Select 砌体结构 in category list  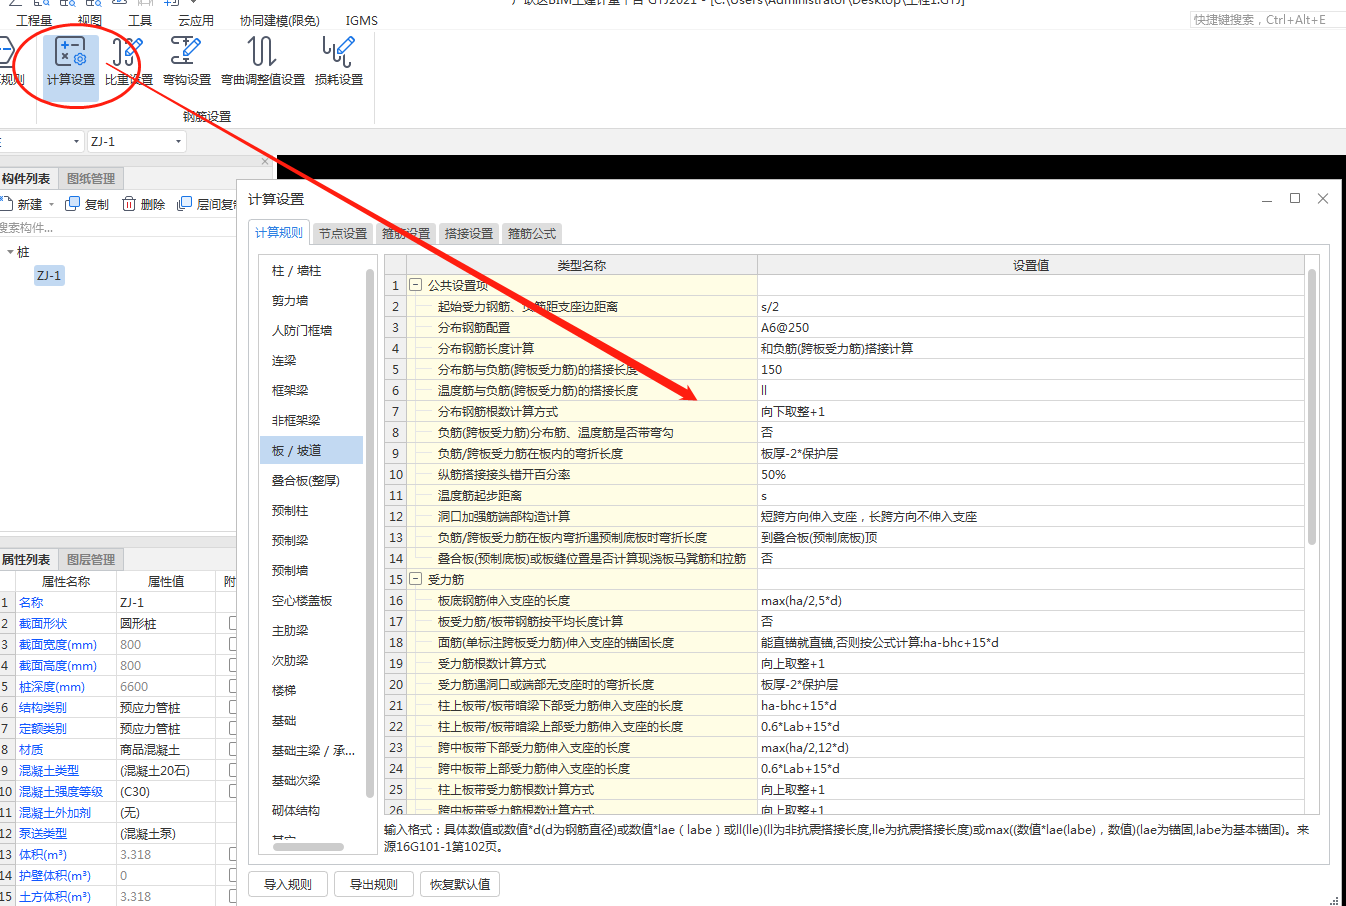pos(310,810)
